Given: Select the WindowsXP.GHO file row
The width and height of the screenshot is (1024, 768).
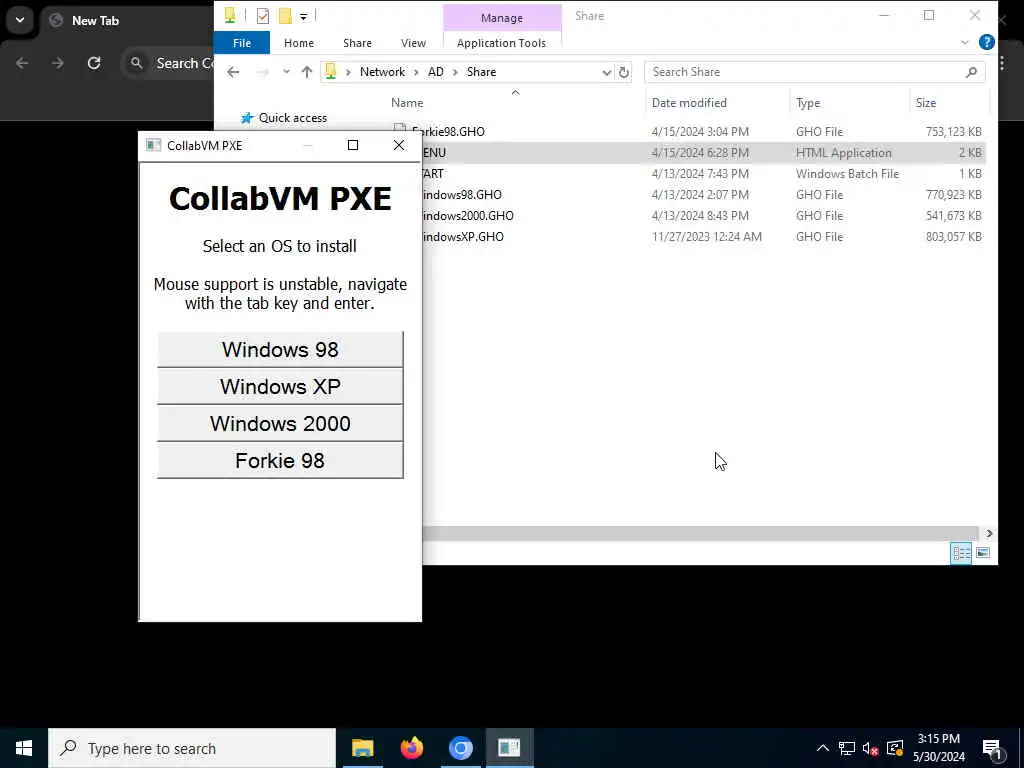Looking at the screenshot, I should click(704, 236).
